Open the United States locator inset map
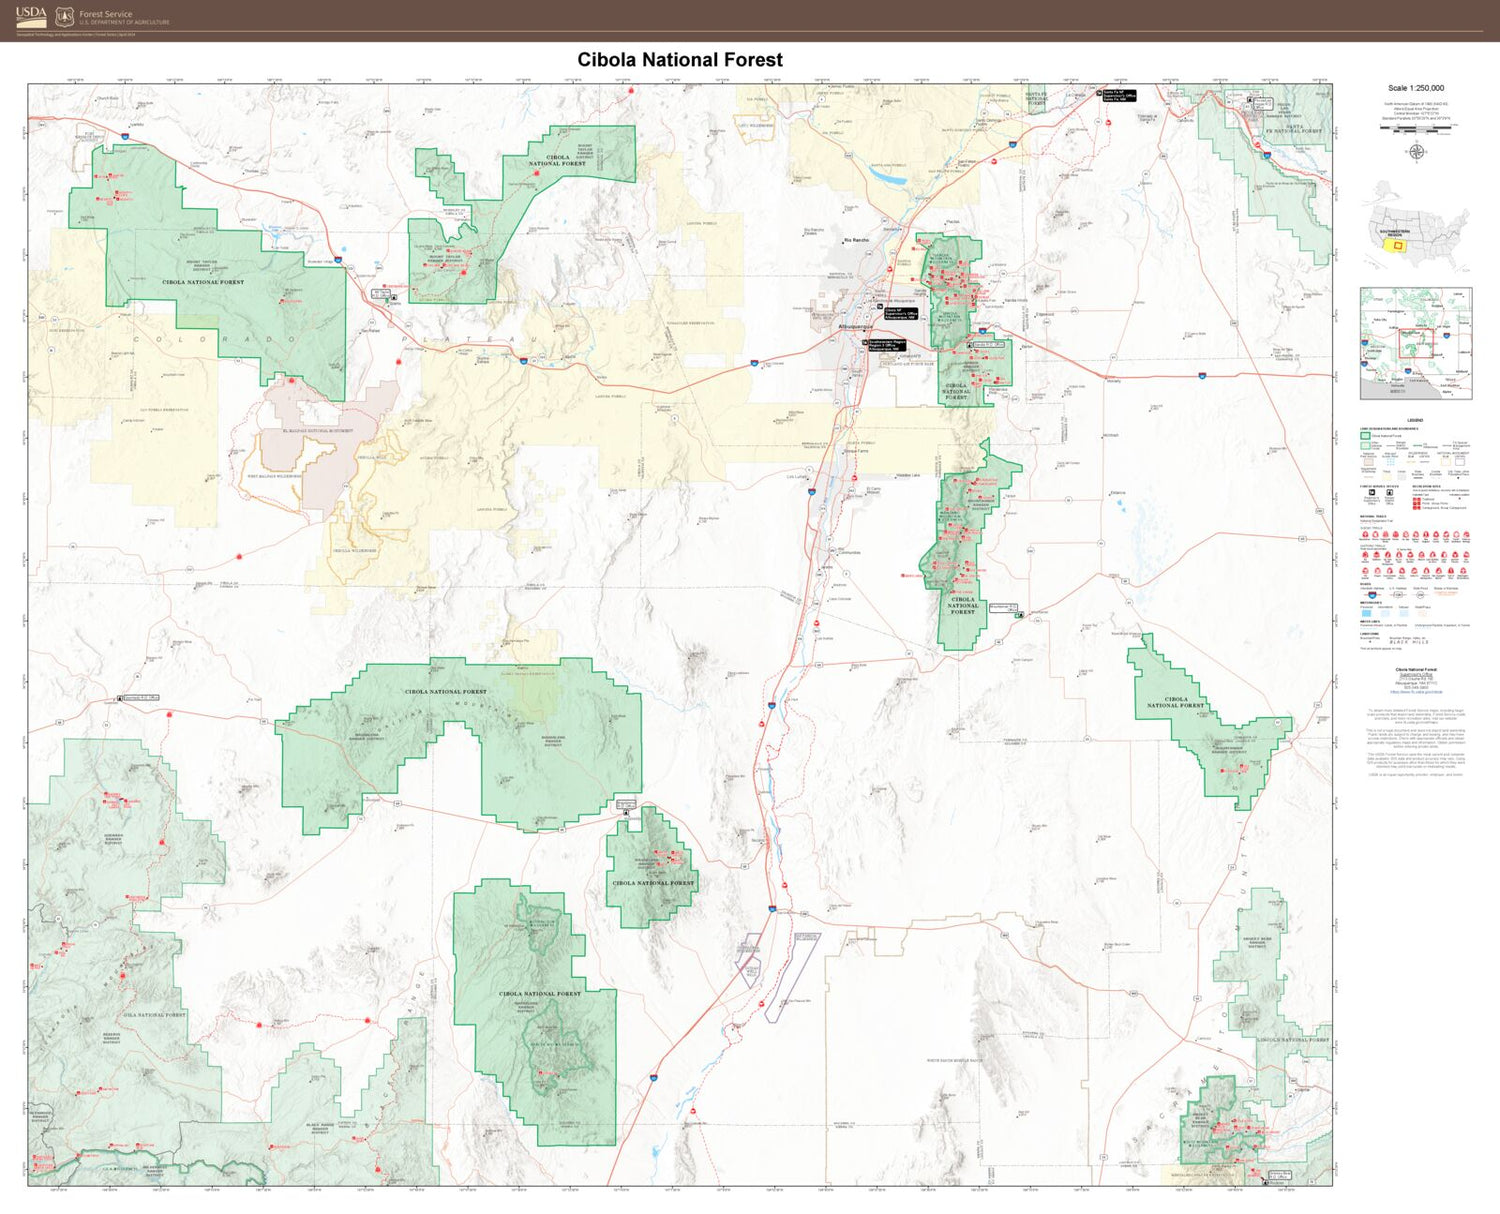This screenshot has width=1500, height=1214. [1416, 227]
